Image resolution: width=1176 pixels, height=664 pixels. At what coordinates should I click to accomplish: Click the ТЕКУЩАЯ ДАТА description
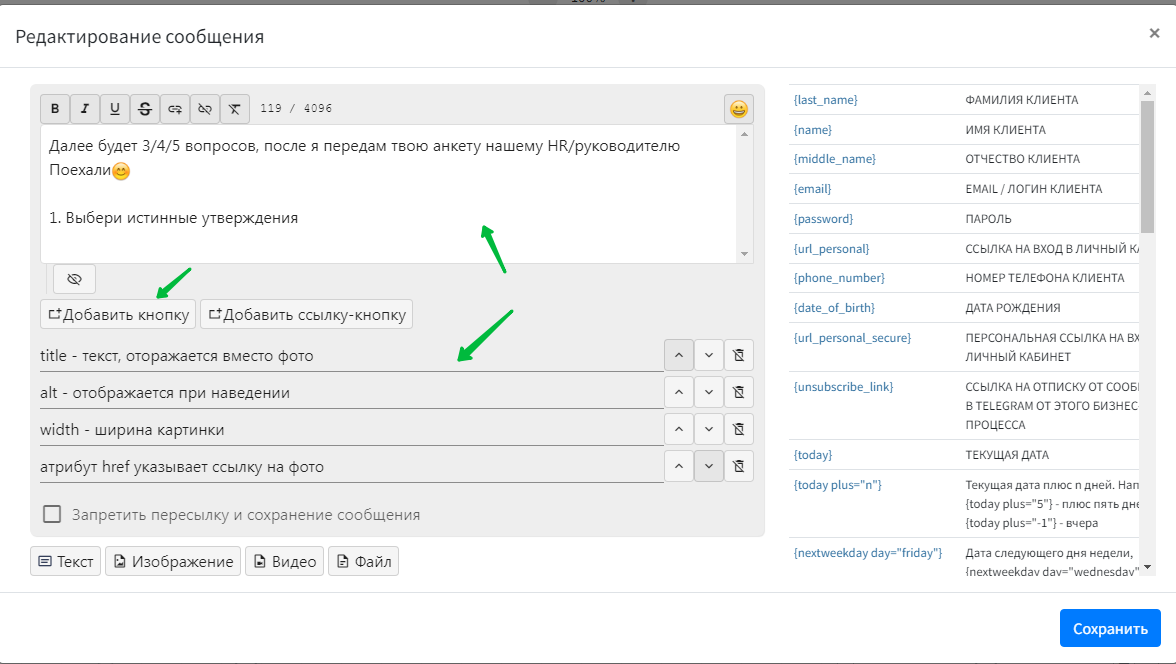pyautogui.click(x=1006, y=455)
